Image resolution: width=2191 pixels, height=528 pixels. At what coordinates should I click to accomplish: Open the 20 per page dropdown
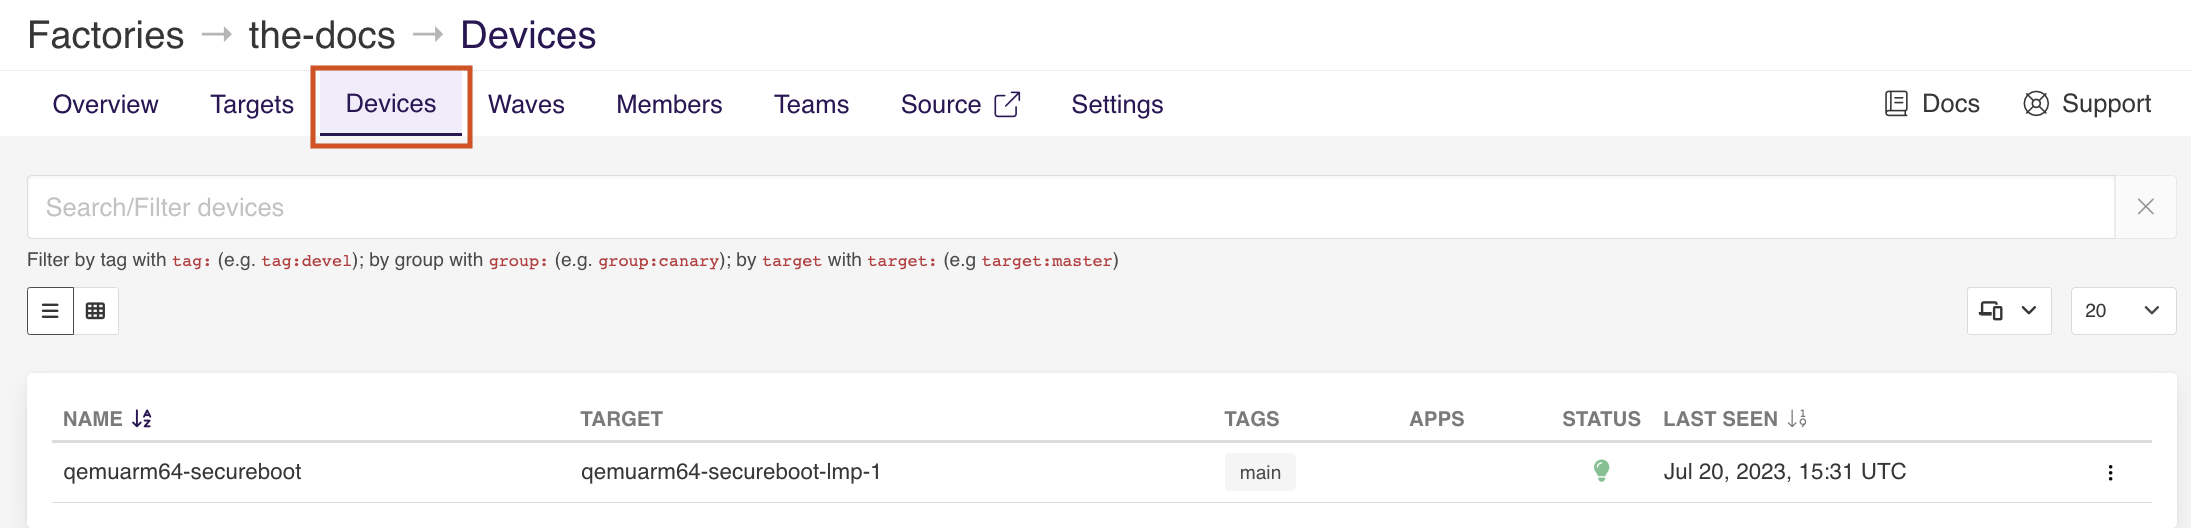point(2122,311)
